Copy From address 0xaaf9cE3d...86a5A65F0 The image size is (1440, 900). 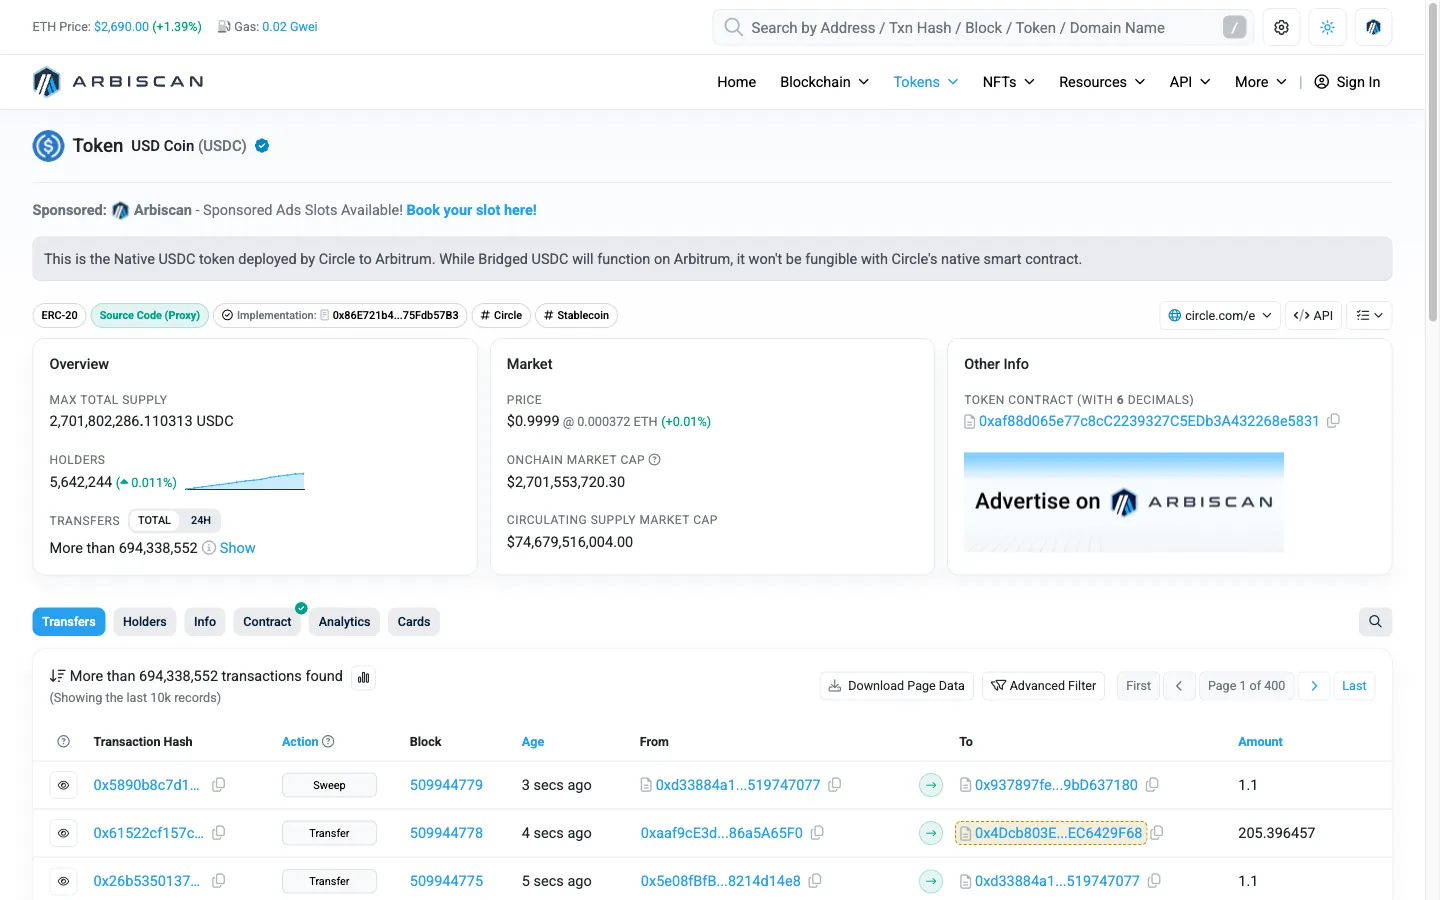[817, 833]
